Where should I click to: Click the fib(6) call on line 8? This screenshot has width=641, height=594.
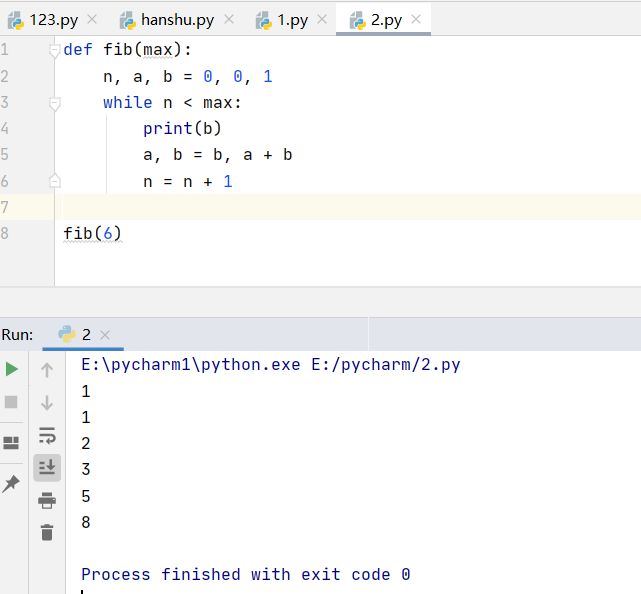[92, 233]
